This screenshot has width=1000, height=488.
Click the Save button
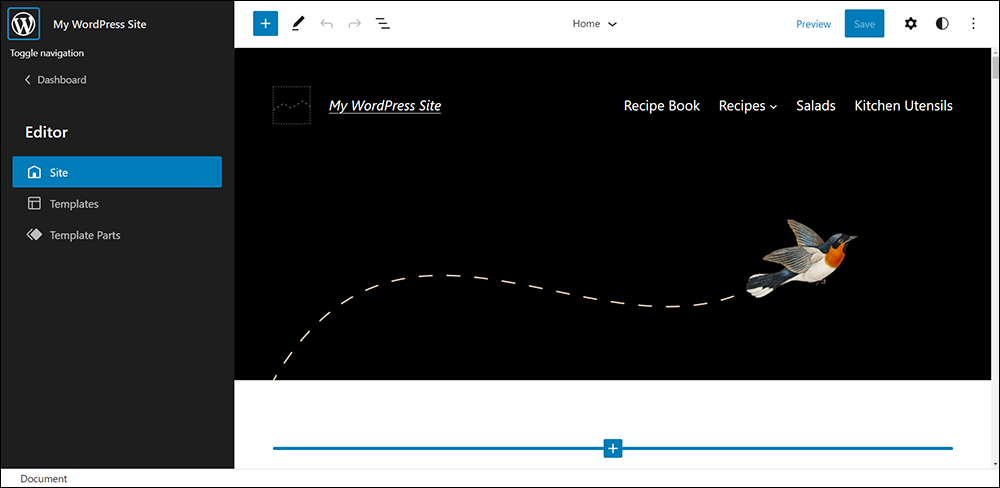(864, 24)
